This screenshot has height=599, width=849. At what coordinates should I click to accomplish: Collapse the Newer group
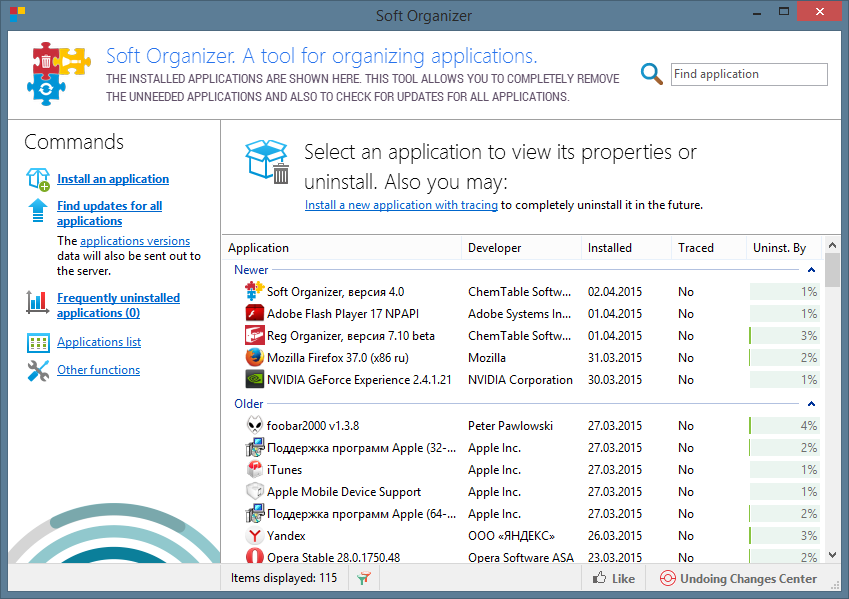click(811, 270)
